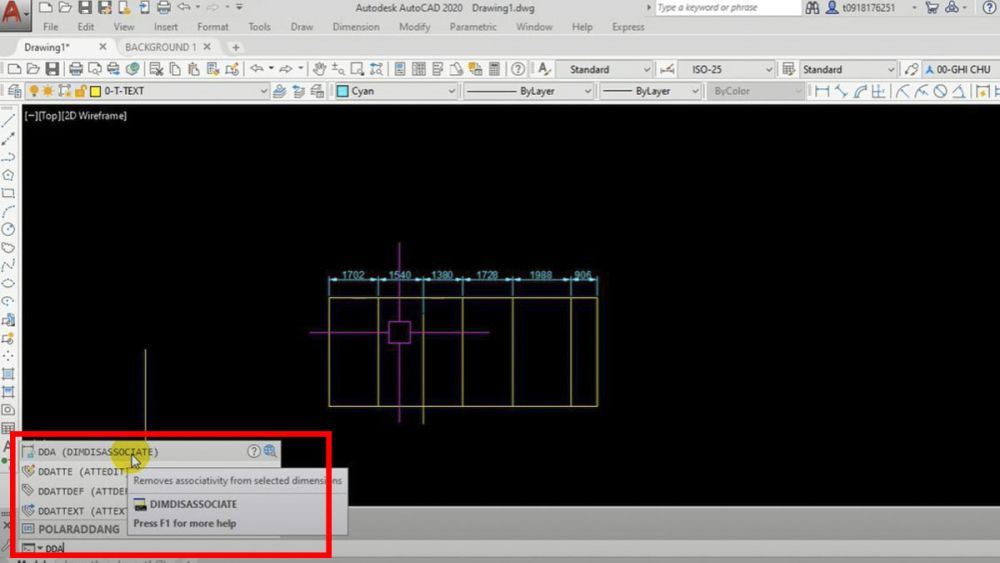The image size is (1000, 563).
Task: Select the Circle draw tool
Action: tap(8, 230)
